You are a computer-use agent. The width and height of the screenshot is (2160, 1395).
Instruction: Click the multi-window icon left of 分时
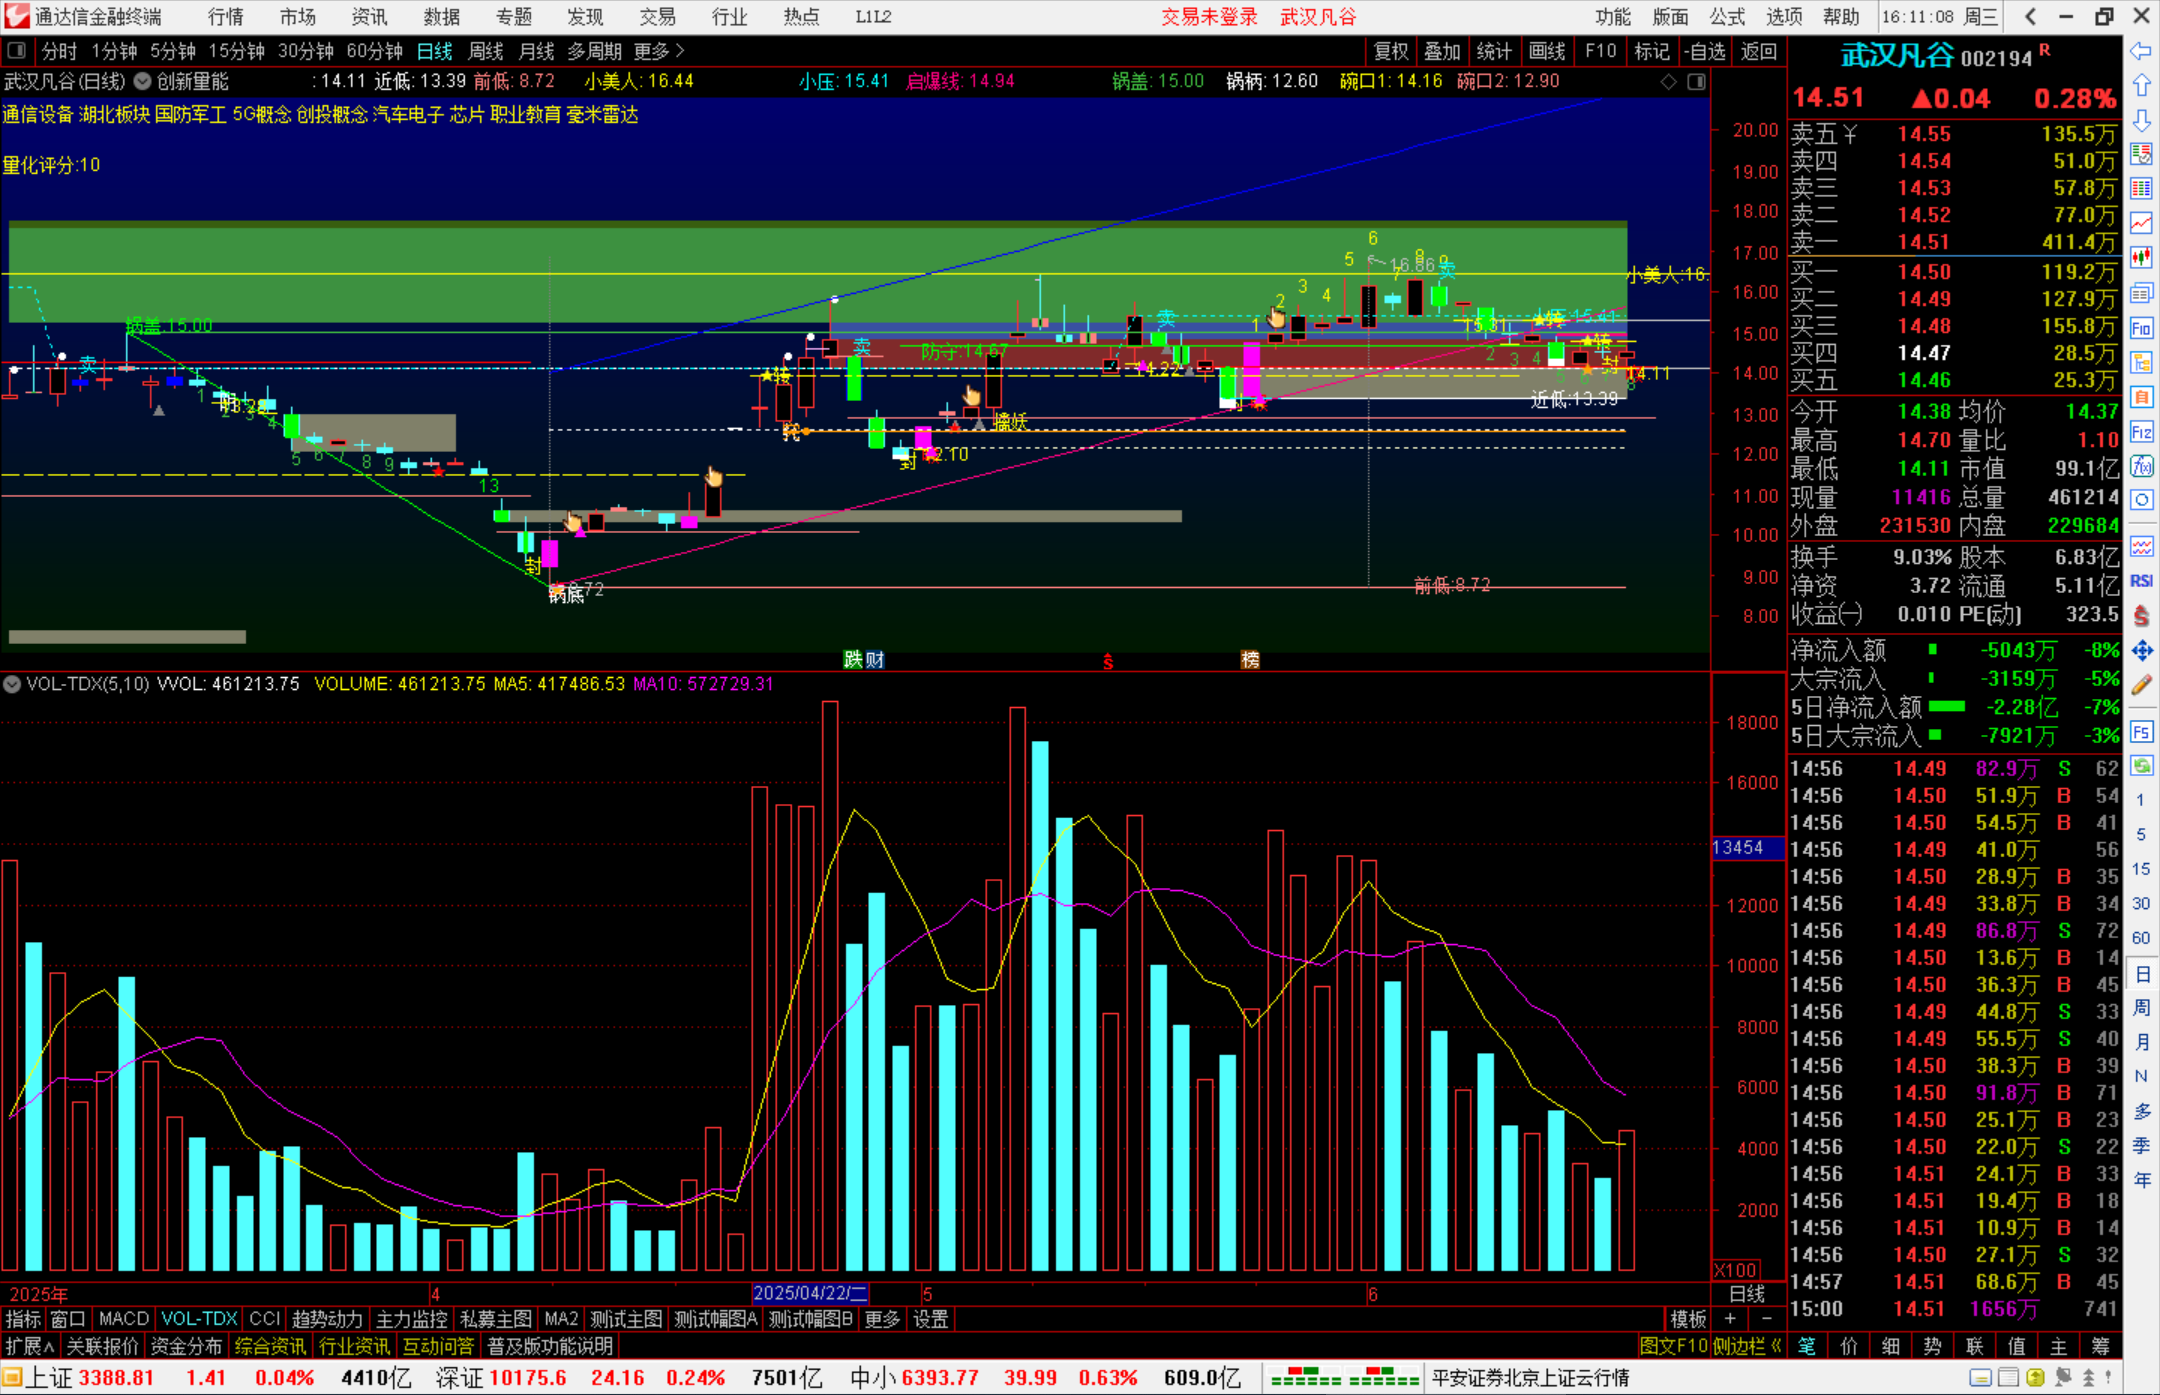pos(16,51)
